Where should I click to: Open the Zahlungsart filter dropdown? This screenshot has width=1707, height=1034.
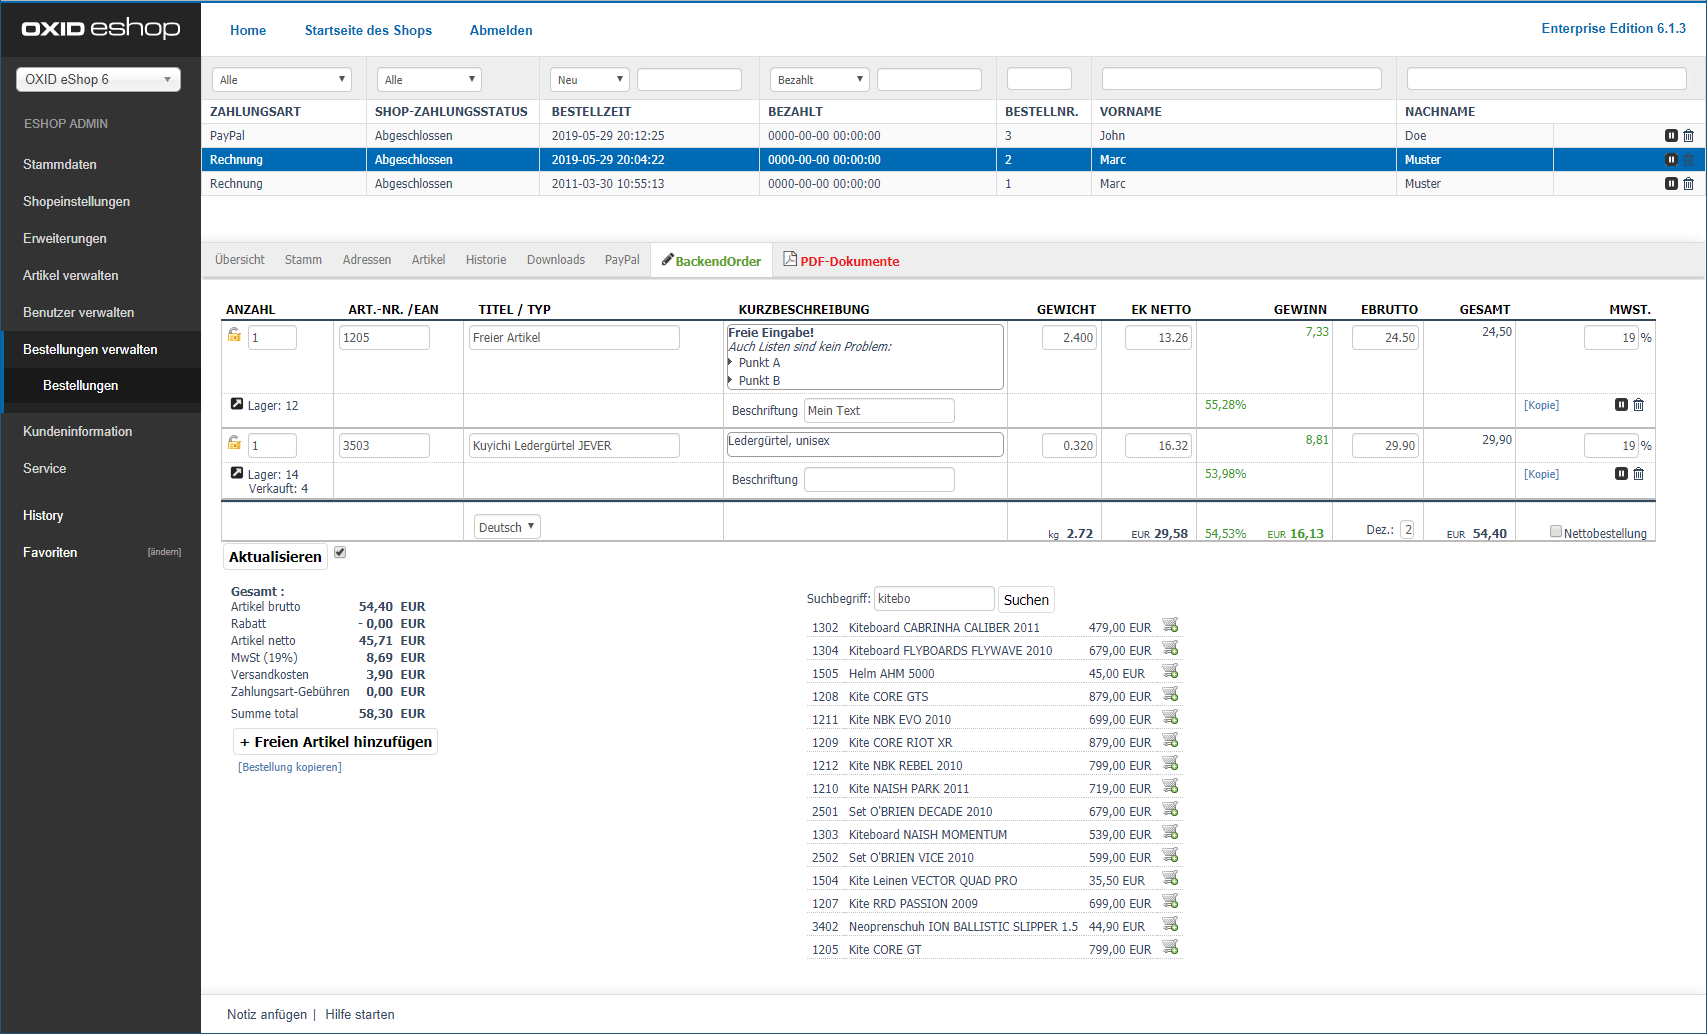(281, 79)
